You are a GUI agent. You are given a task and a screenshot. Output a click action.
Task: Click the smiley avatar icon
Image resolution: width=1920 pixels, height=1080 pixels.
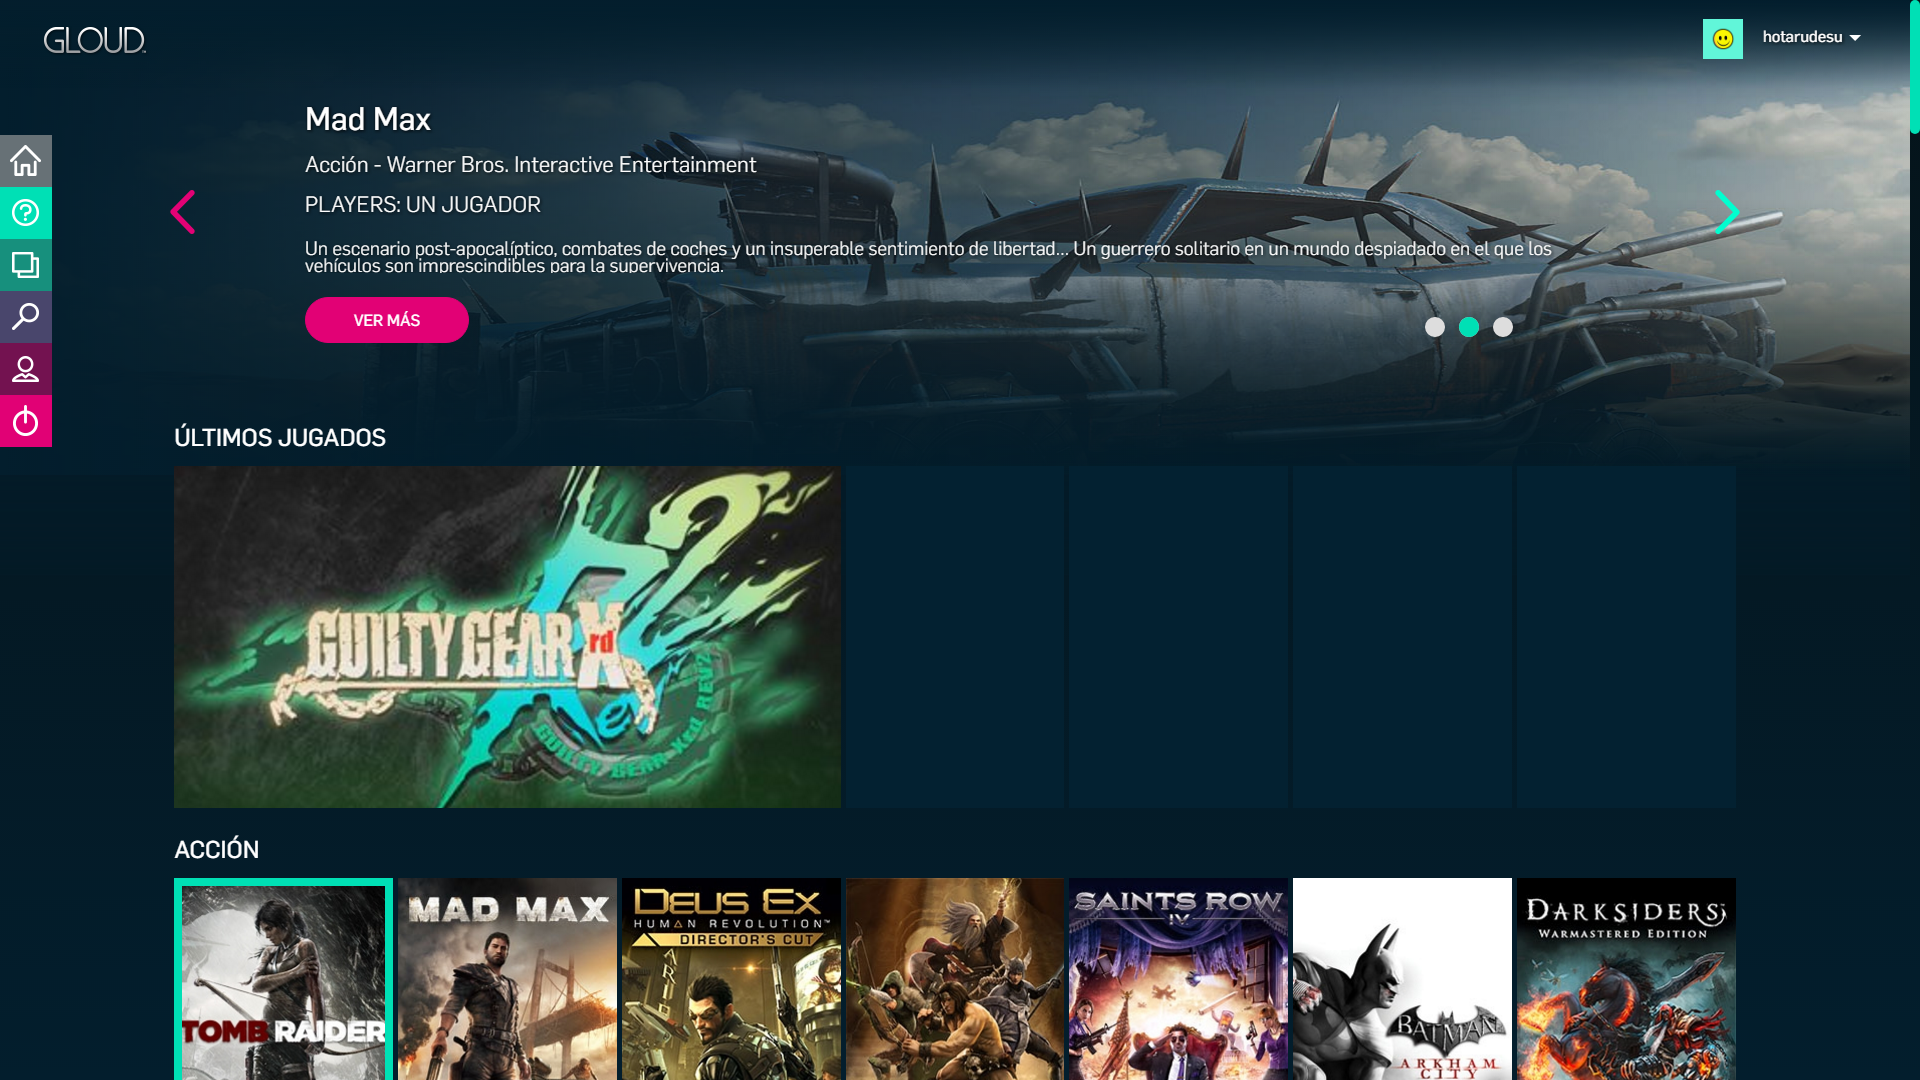coord(1722,39)
